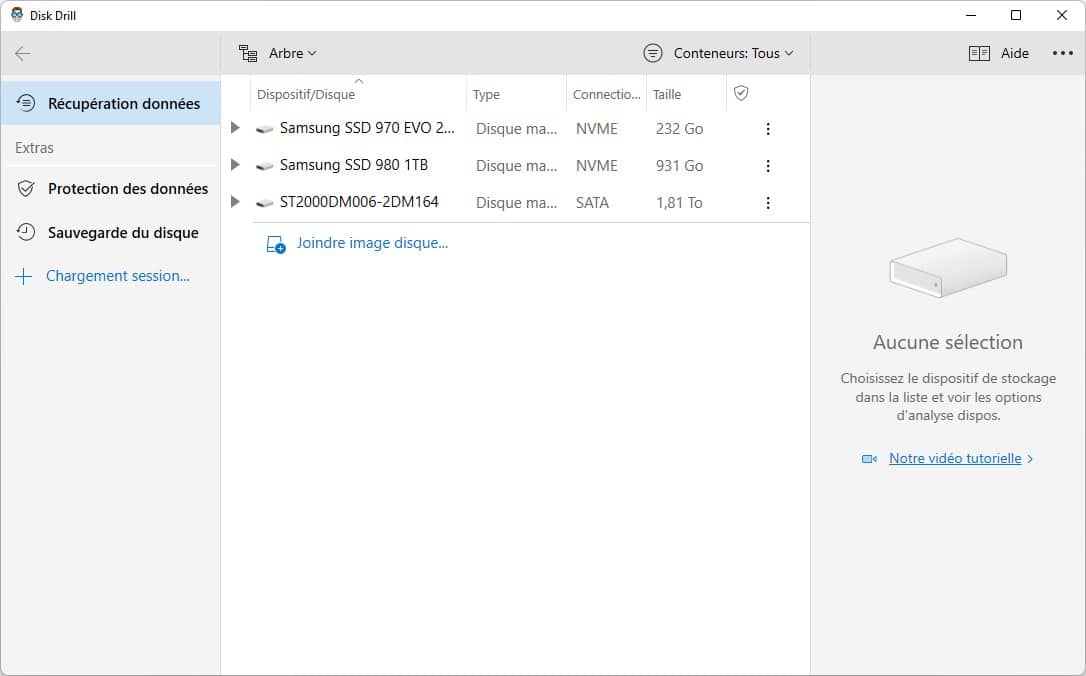
Task: Click Disque ma... type of ST2000DM006 row
Action: 516,203
